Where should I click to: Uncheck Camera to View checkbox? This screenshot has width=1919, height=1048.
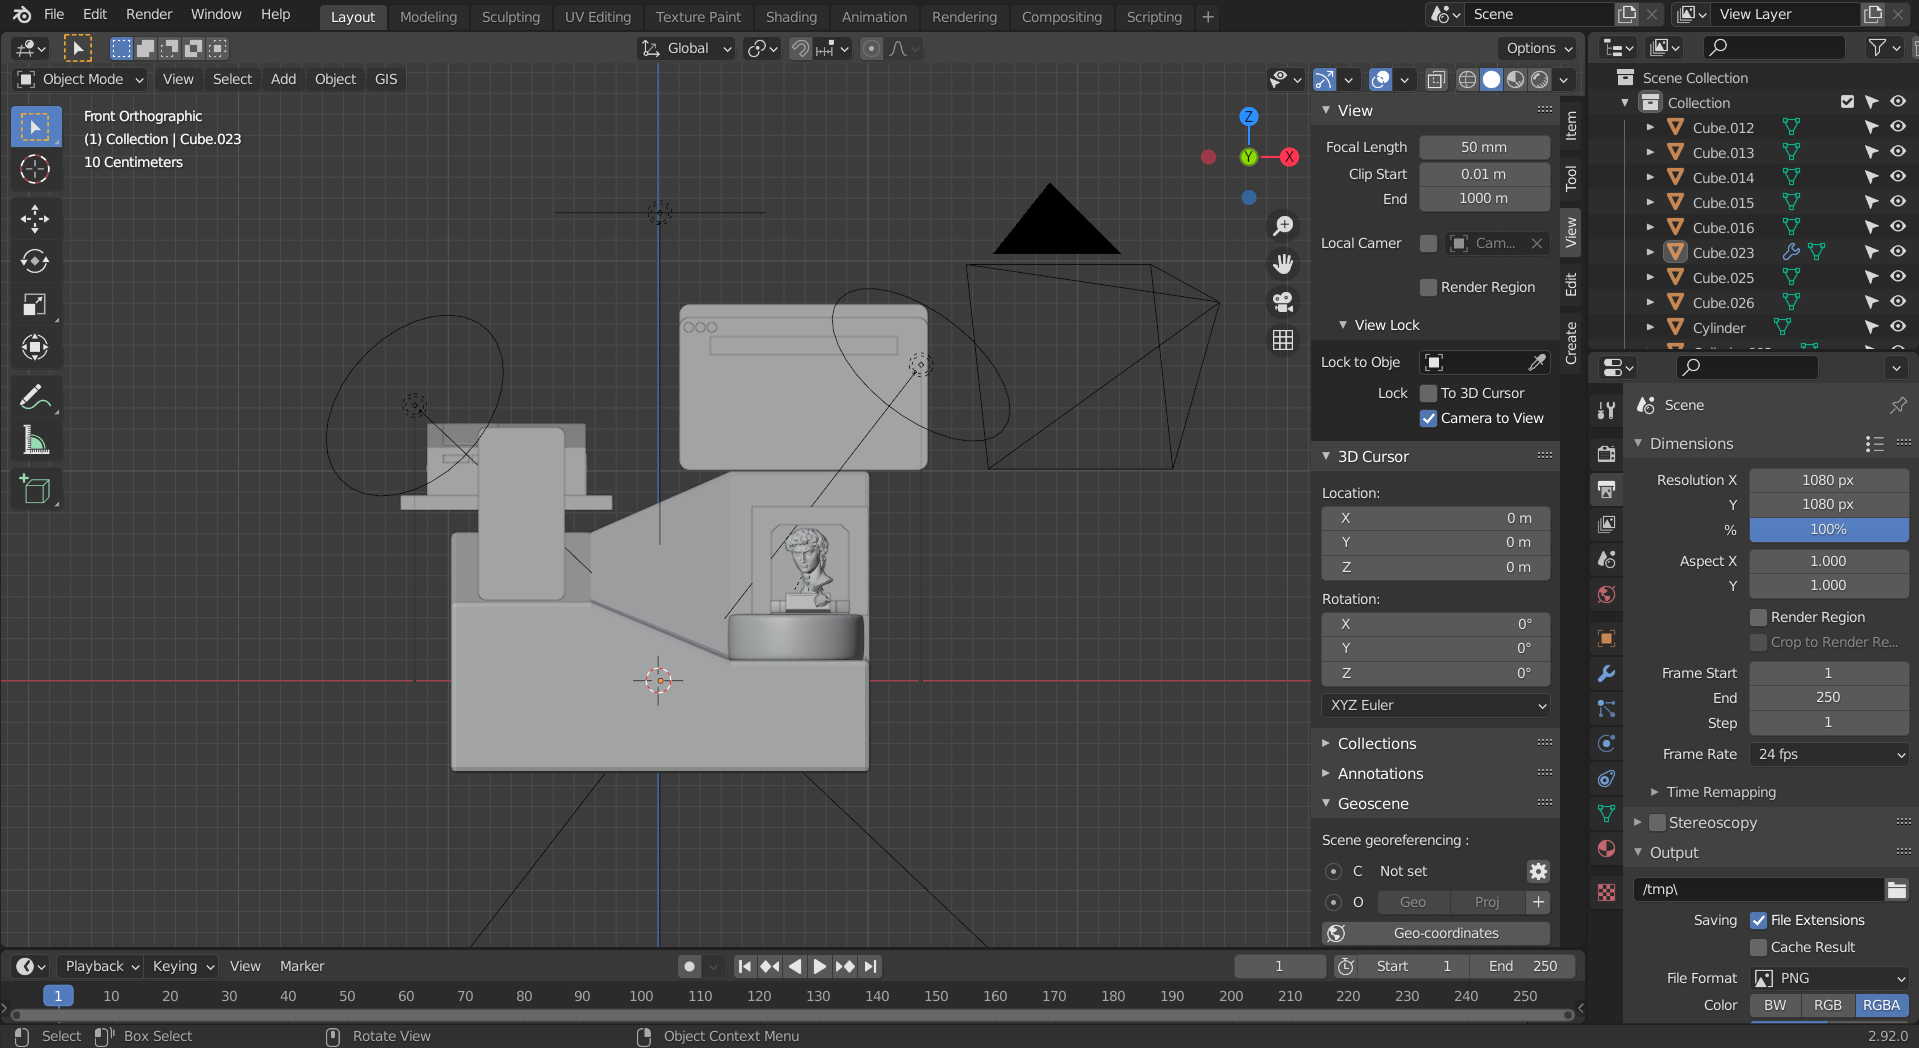(1429, 418)
